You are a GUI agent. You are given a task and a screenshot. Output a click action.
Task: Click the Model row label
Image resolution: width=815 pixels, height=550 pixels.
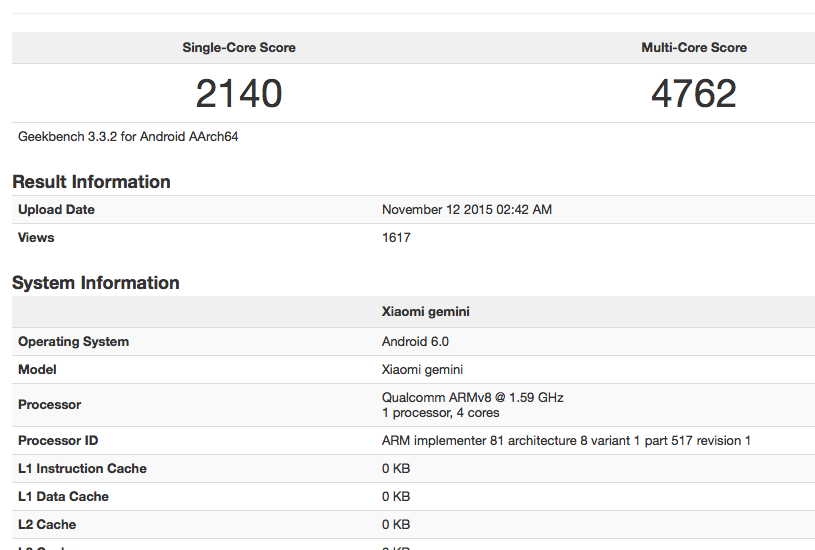[37, 369]
